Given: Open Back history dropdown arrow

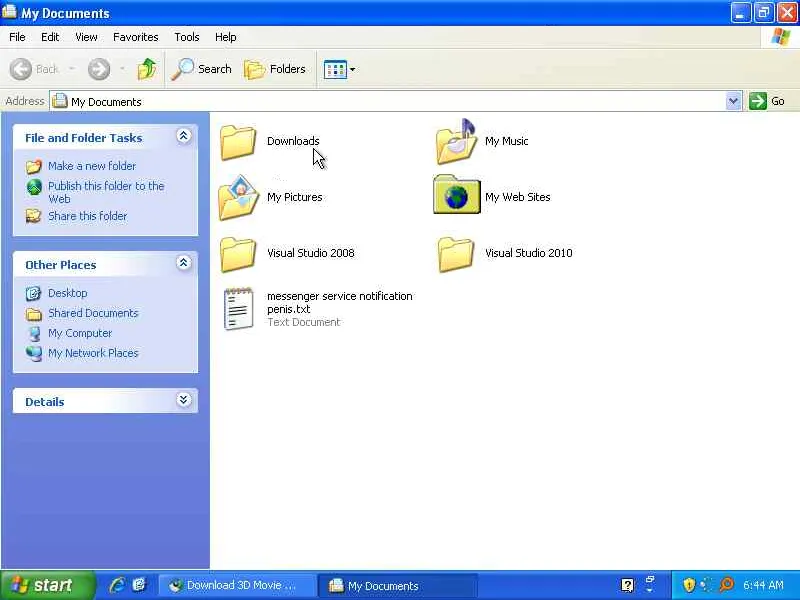Looking at the screenshot, I should coord(72,69).
